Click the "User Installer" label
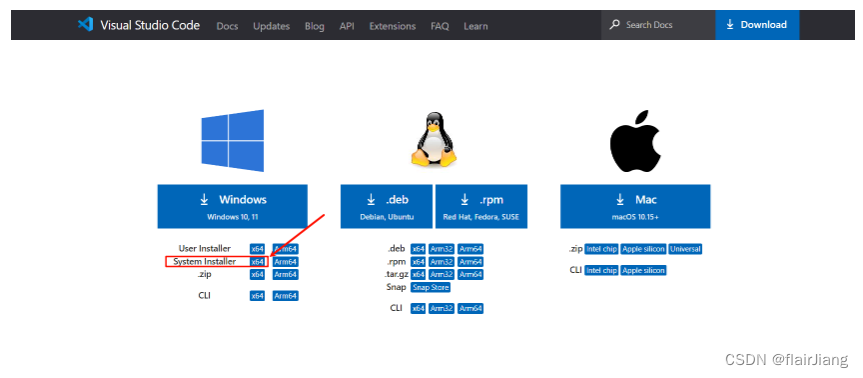 [205, 249]
